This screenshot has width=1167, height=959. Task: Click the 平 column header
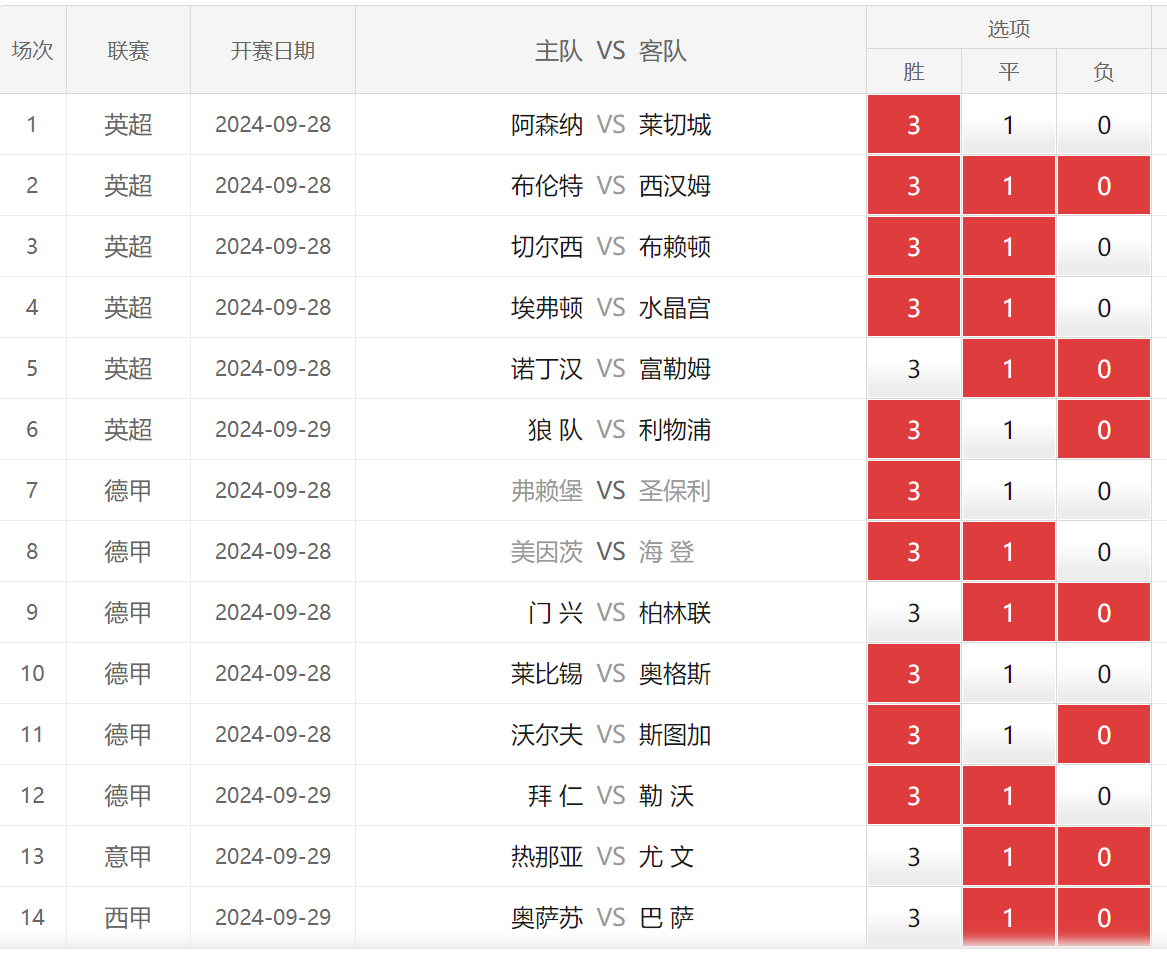point(1008,71)
